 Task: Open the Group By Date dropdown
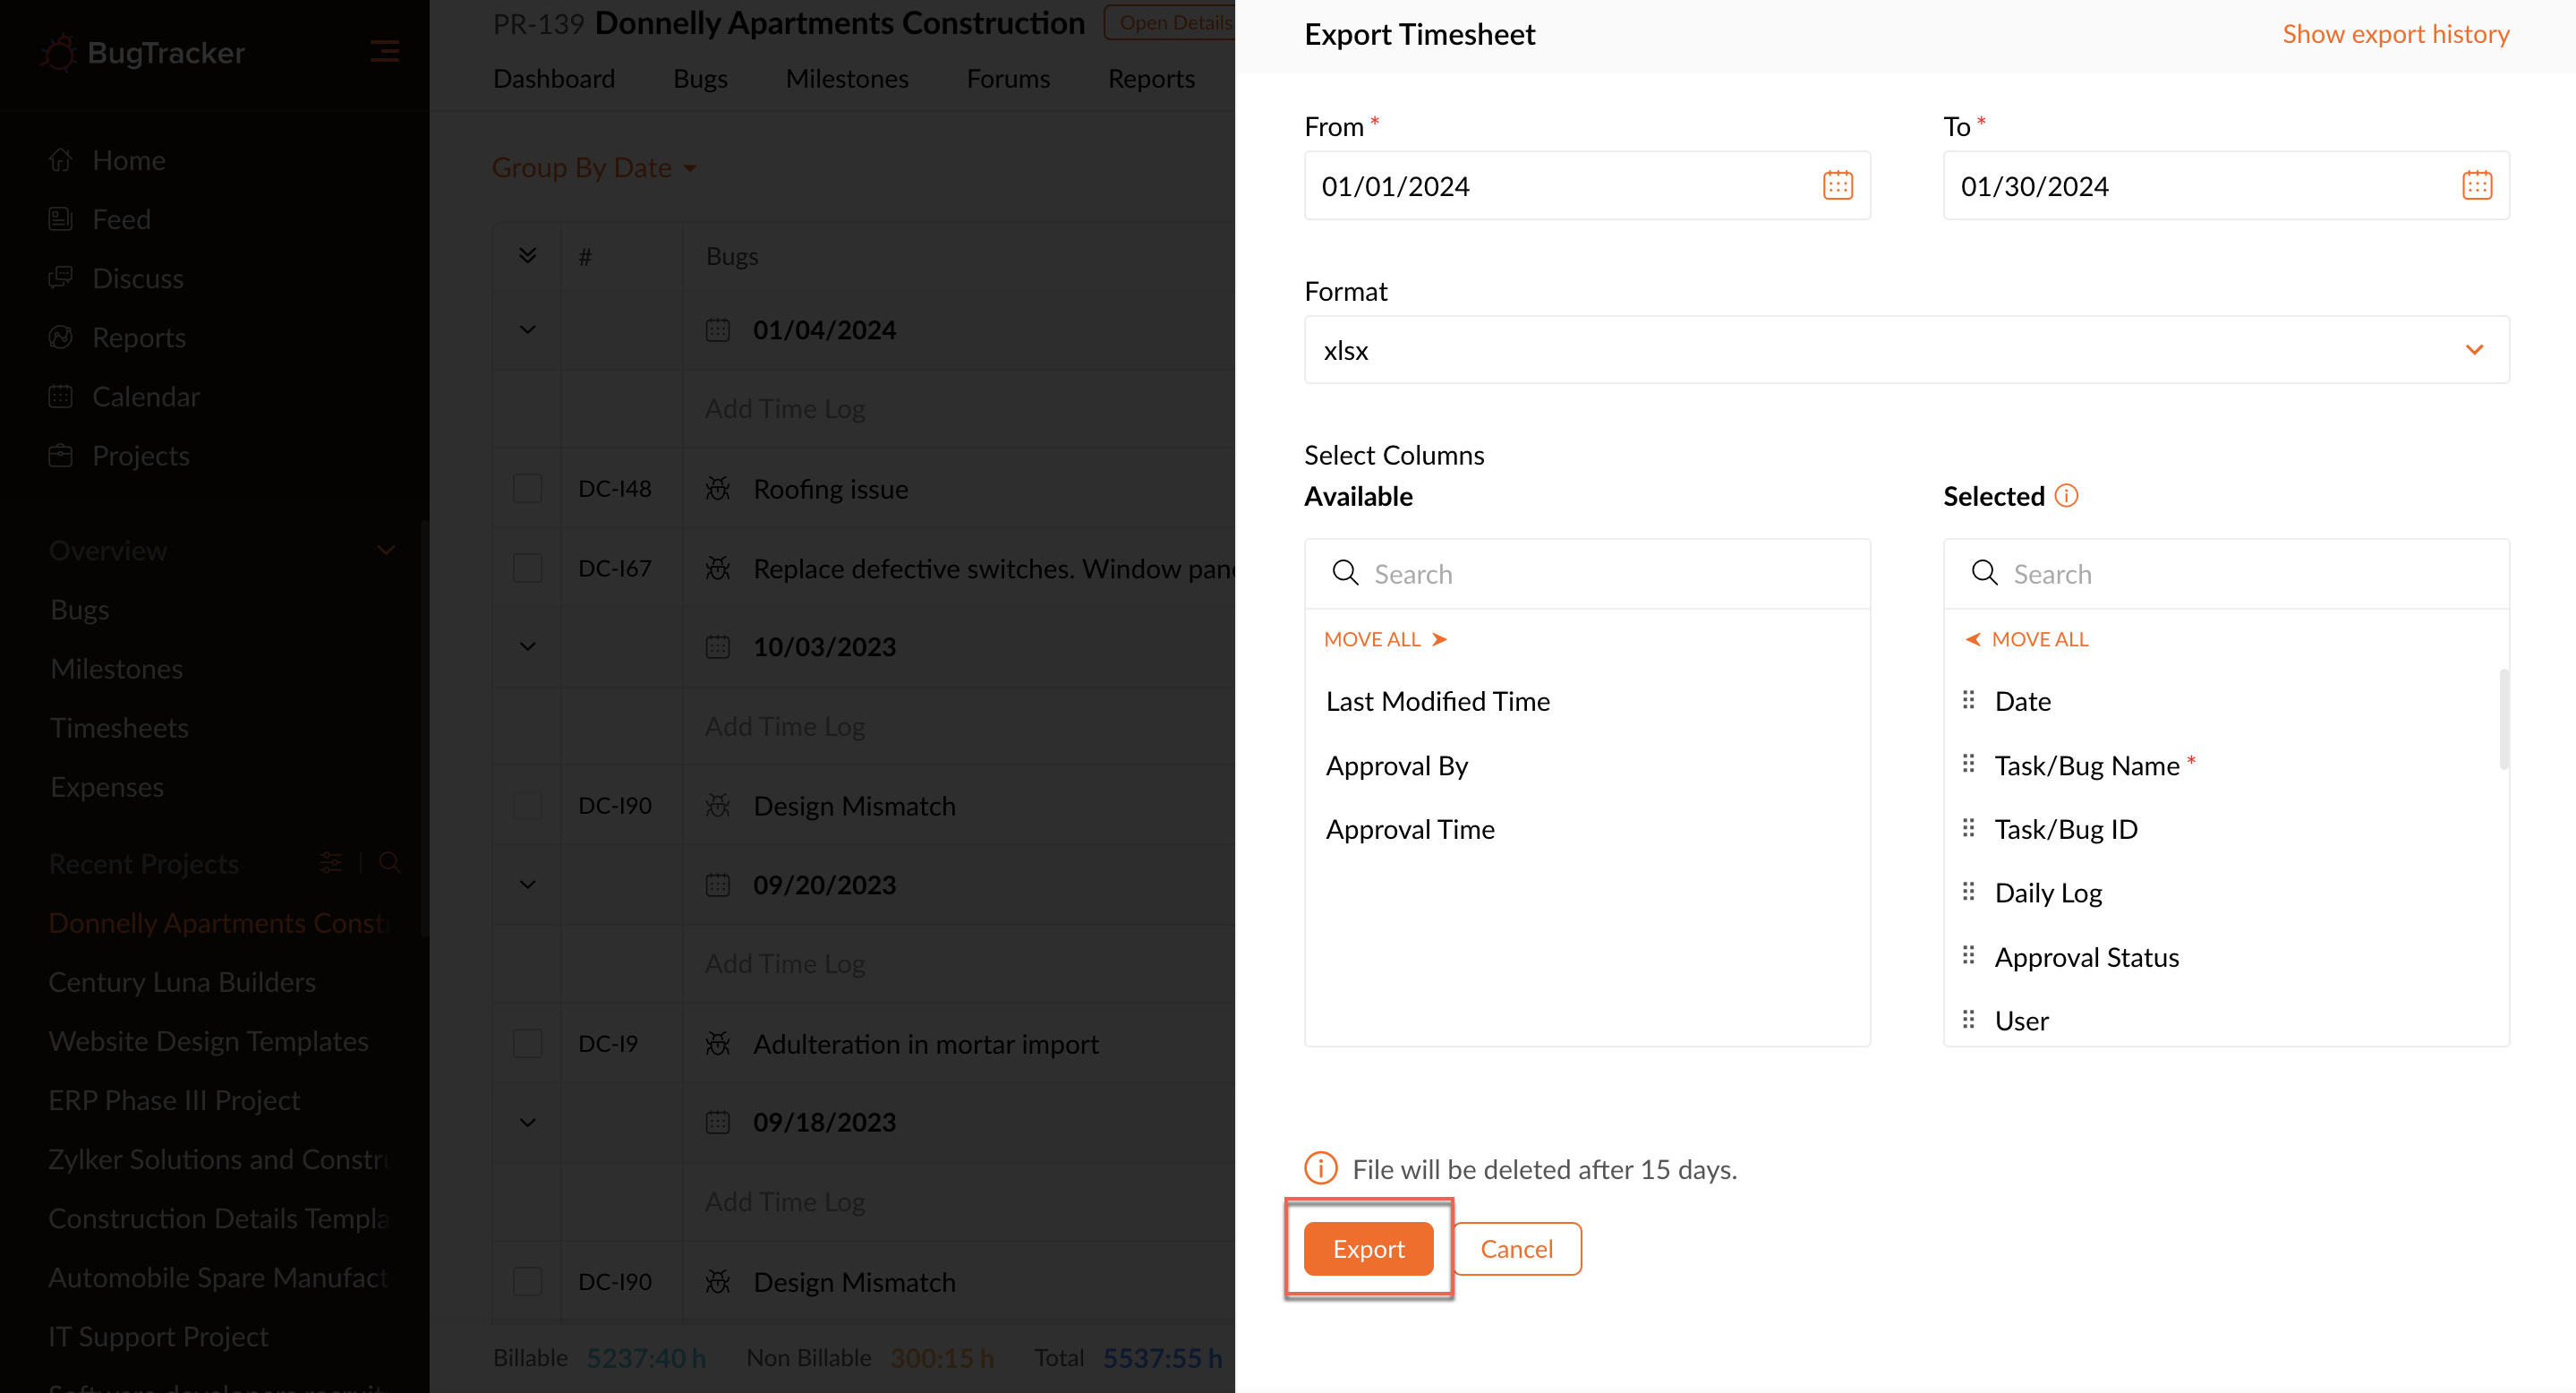coord(594,167)
